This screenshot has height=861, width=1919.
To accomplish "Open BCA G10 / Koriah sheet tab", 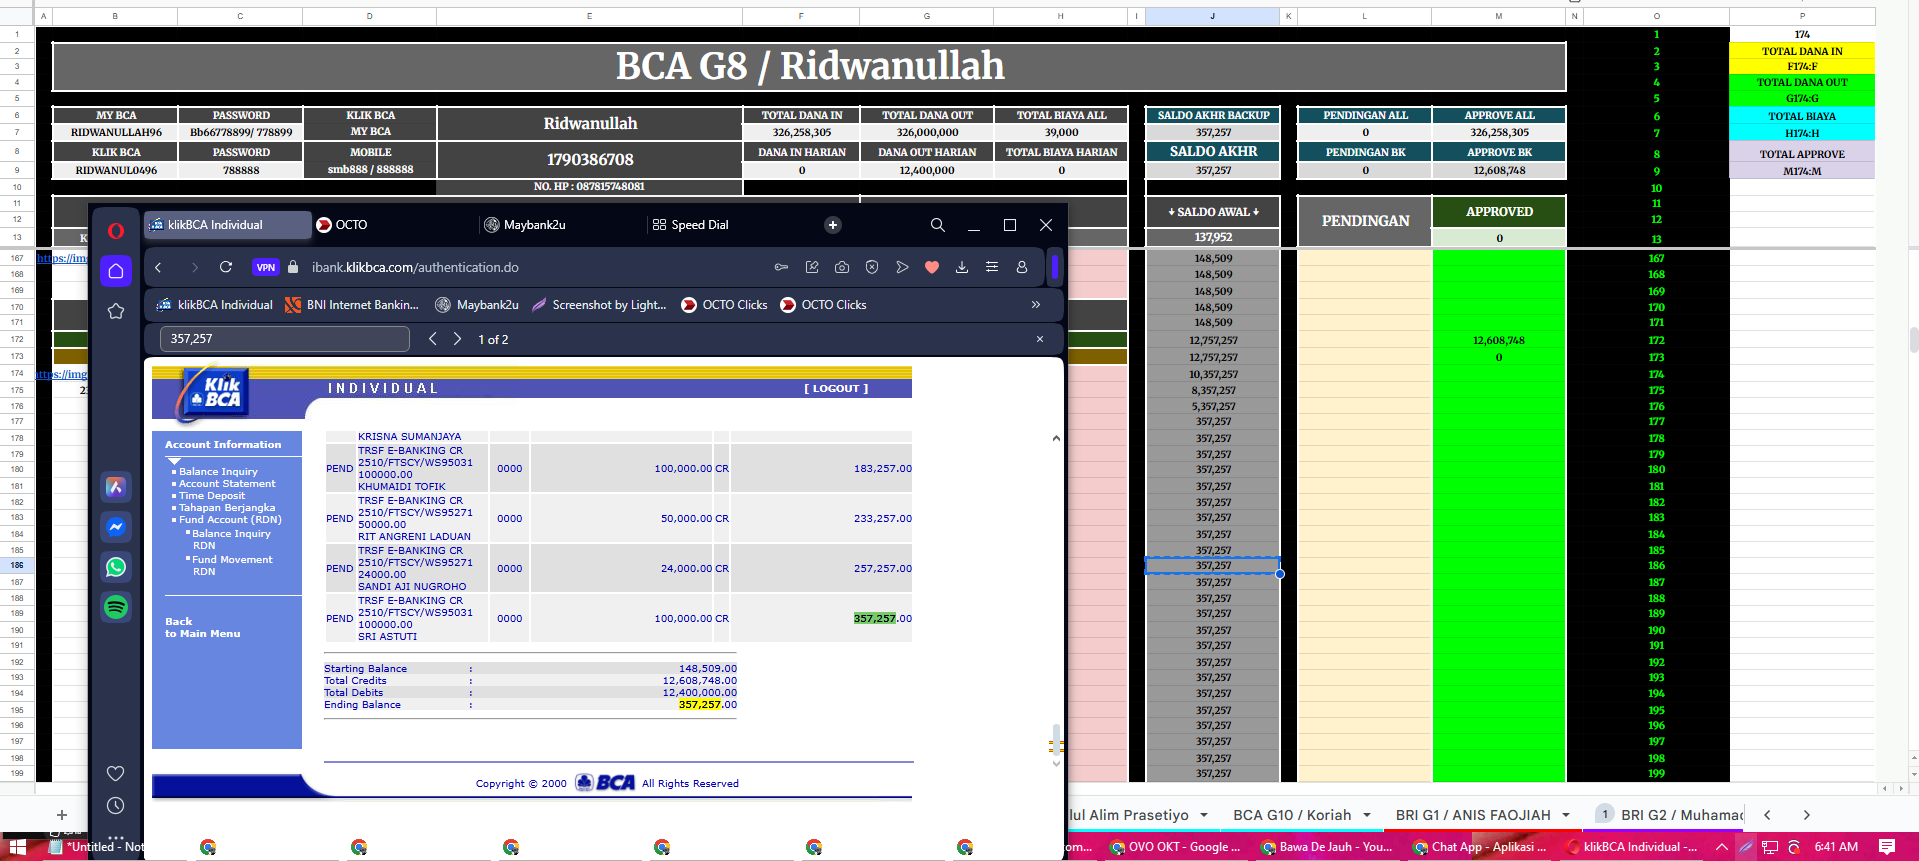I will [1292, 815].
